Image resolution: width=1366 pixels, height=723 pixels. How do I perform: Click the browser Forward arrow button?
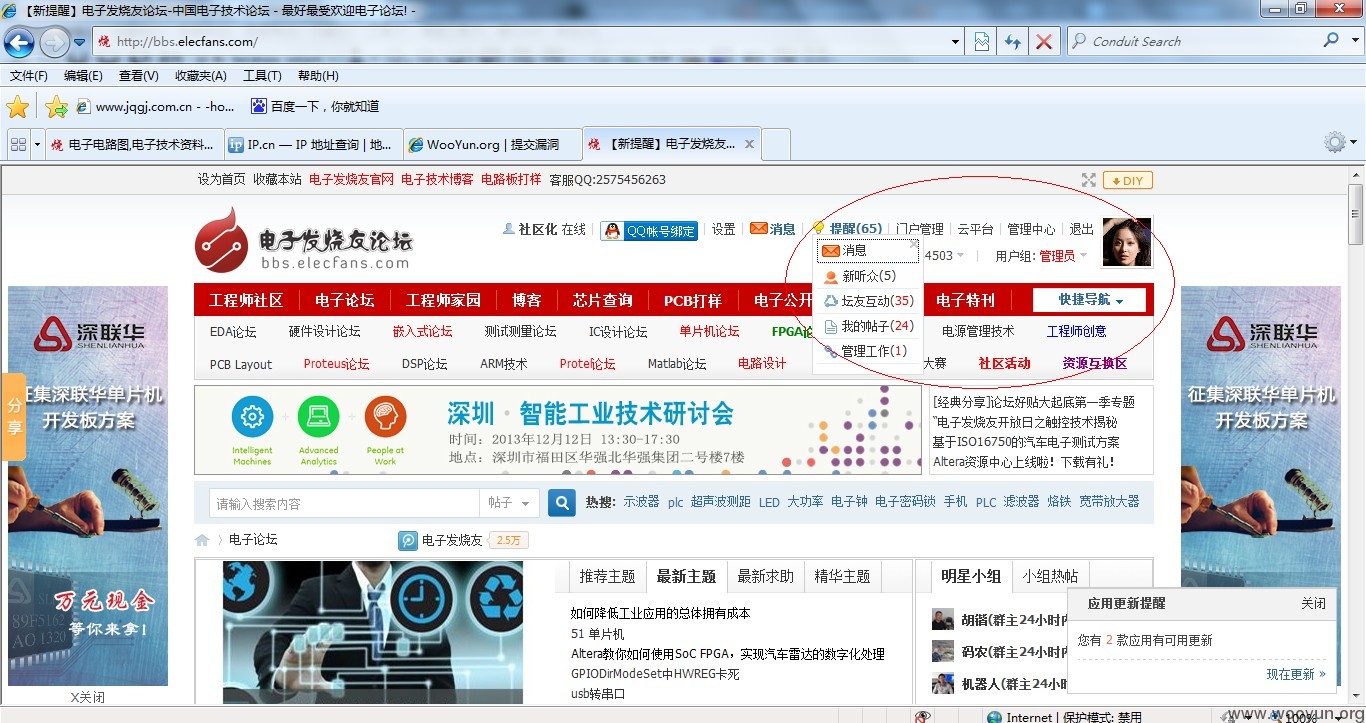[x=54, y=42]
